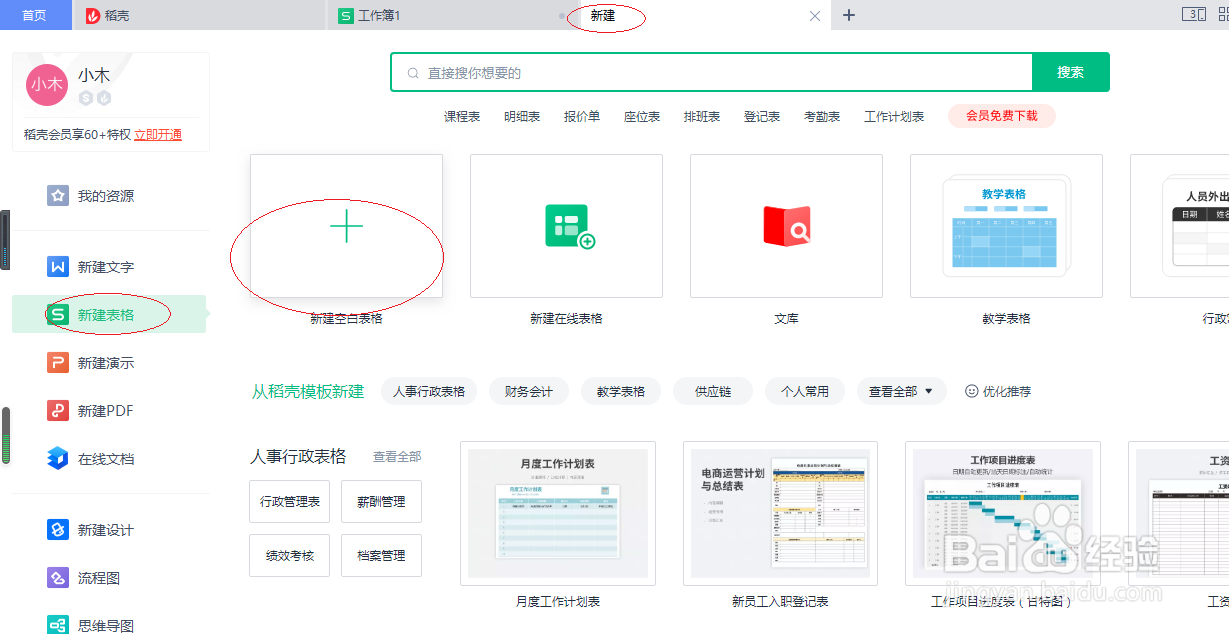The width and height of the screenshot is (1229, 634).
Task: Click the plus to create 新建空白表格
Action: click(x=346, y=226)
